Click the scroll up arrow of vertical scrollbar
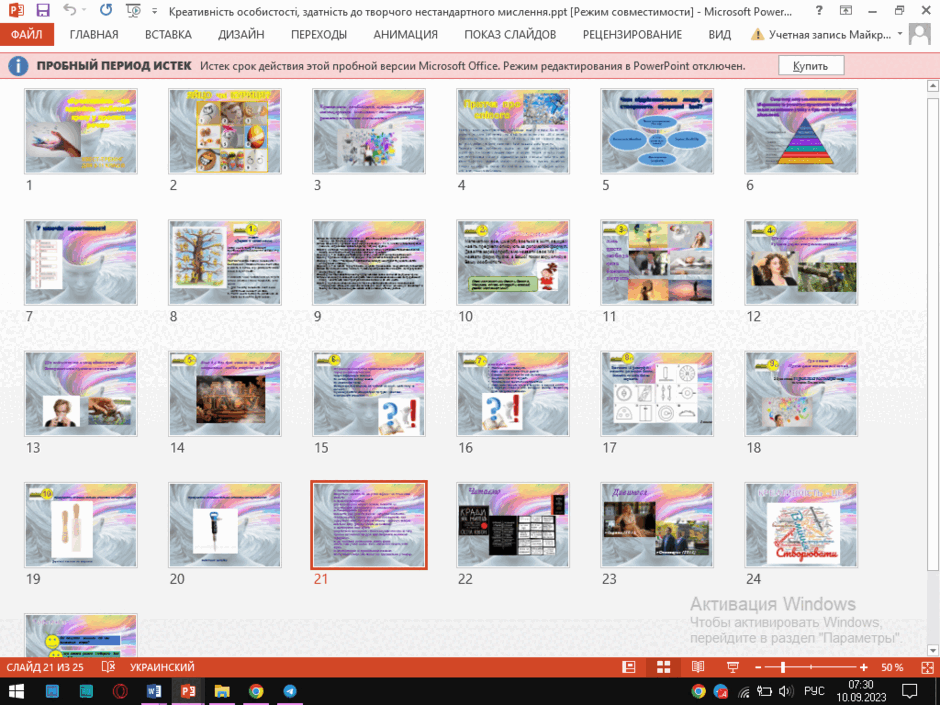Image resolution: width=940 pixels, height=705 pixels. pyautogui.click(x=933, y=86)
